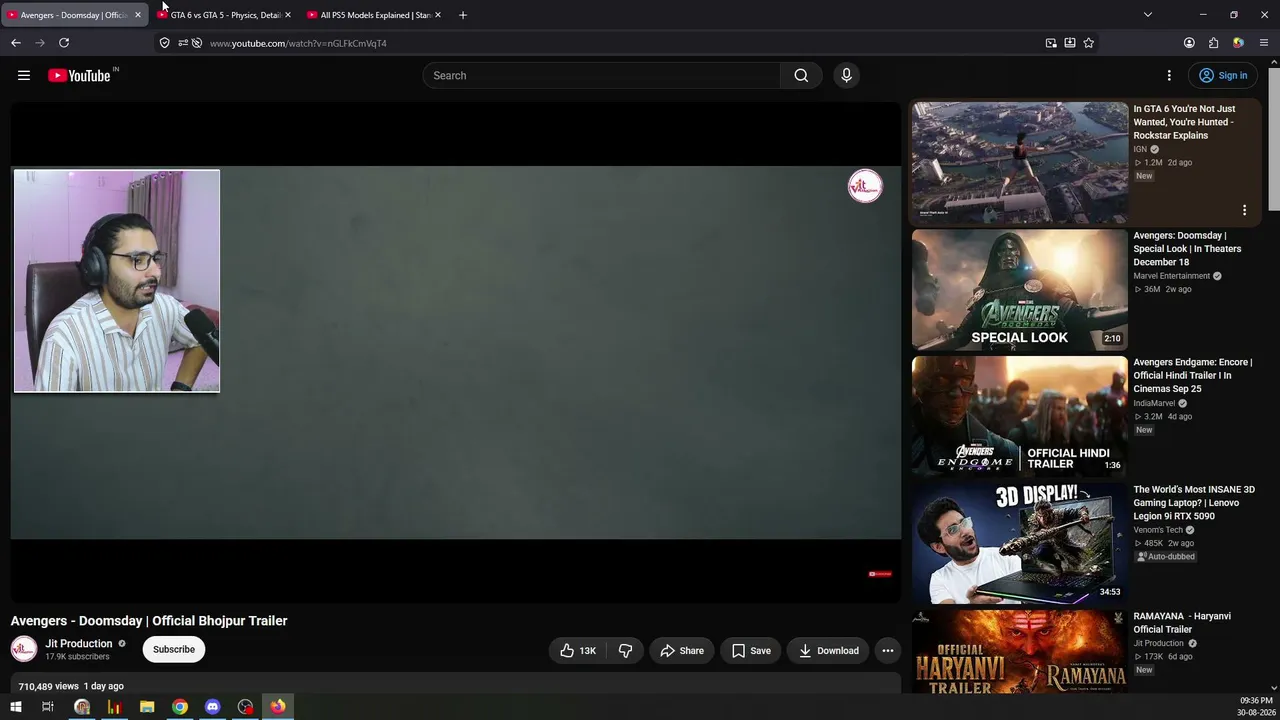Focus the YouTube search field

[x=601, y=75]
